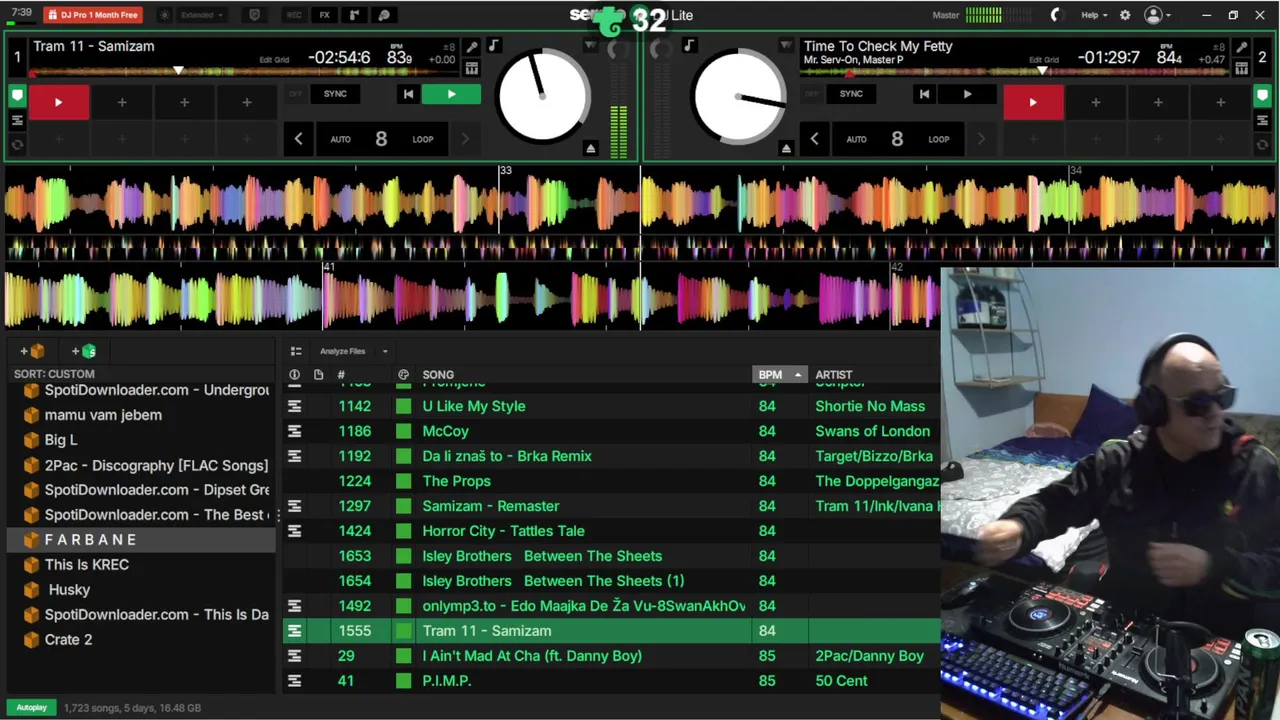Eject the track from deck 1

tap(590, 149)
